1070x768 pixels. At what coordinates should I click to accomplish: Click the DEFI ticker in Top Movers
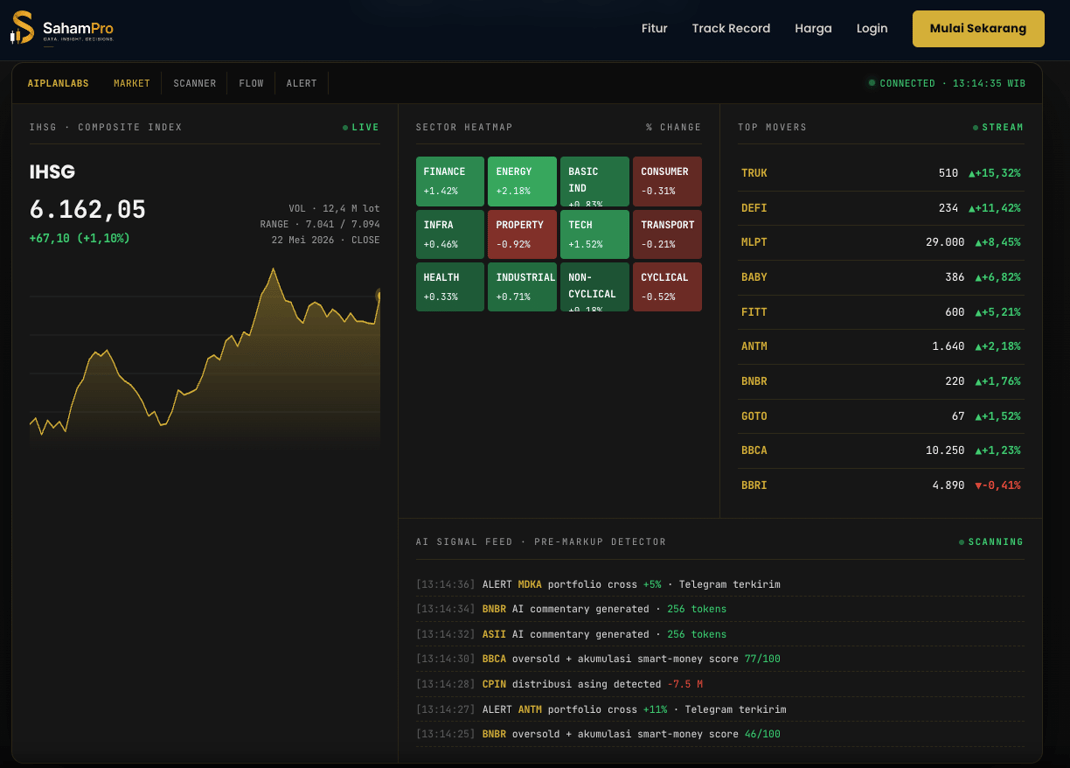coord(754,208)
